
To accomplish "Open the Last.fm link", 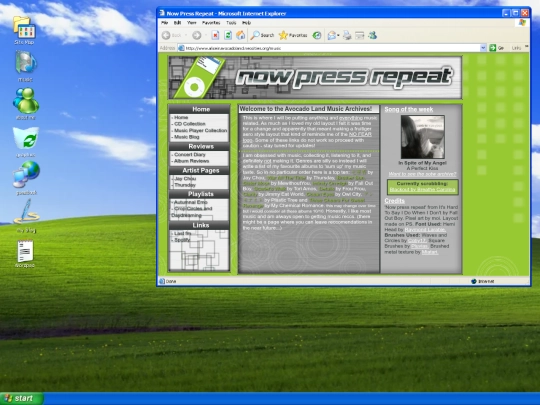I will click(x=183, y=233).
